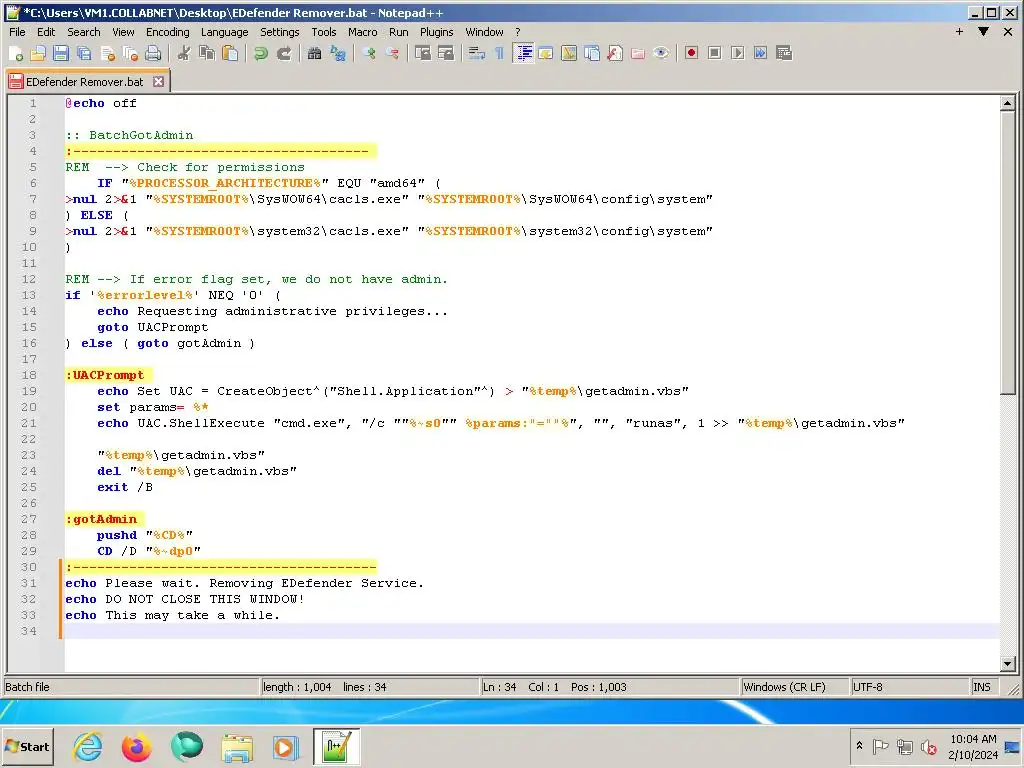This screenshot has width=1024, height=768.
Task: Open the Macro menu
Action: (x=362, y=32)
